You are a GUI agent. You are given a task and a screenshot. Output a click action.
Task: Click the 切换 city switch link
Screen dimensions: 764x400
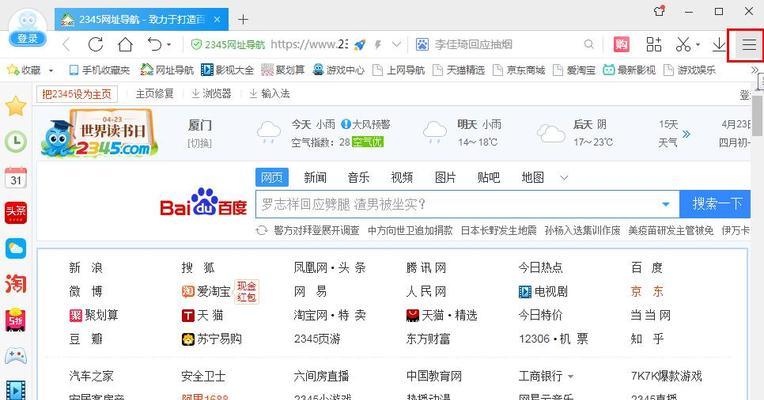point(199,143)
